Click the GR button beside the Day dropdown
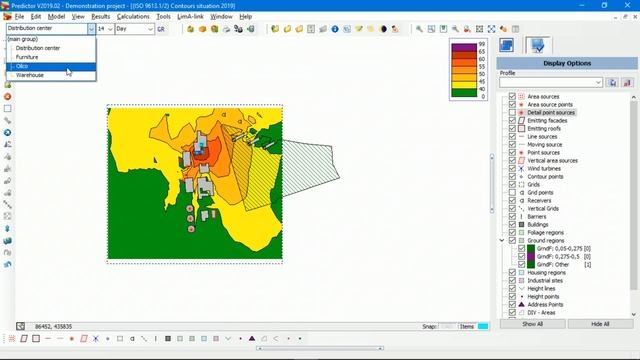 (161, 29)
